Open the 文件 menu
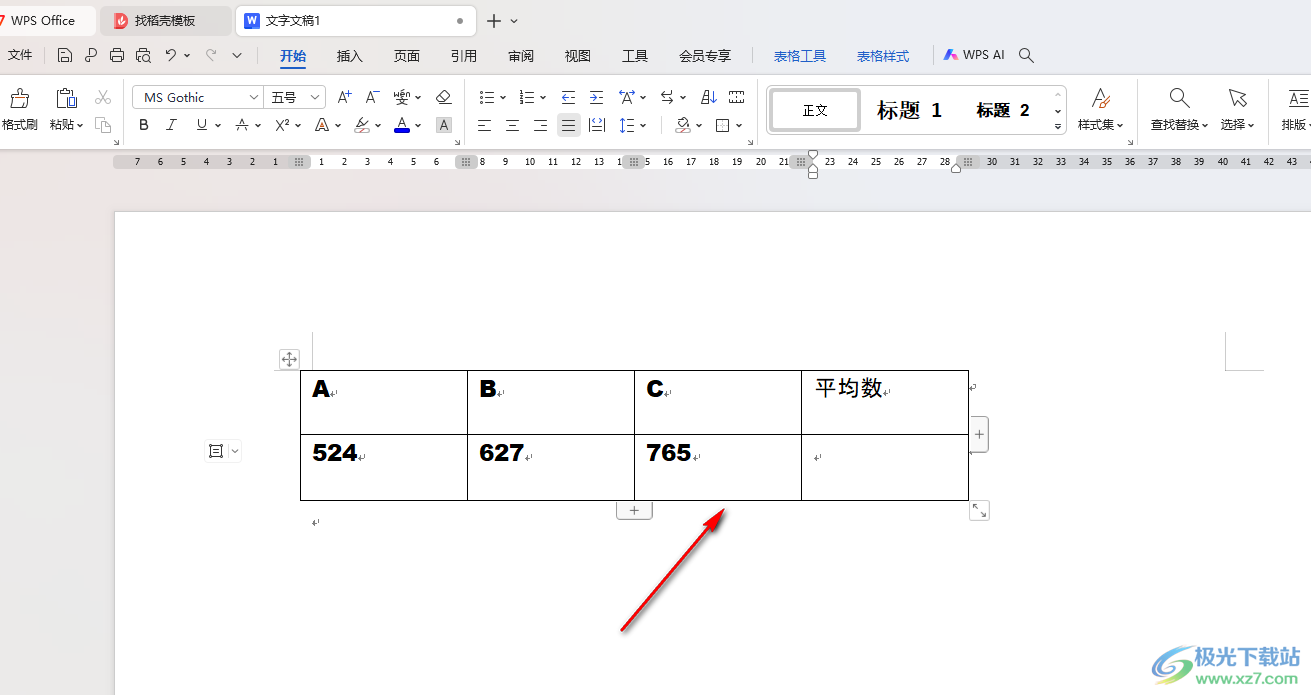1311x695 pixels. 20,56
